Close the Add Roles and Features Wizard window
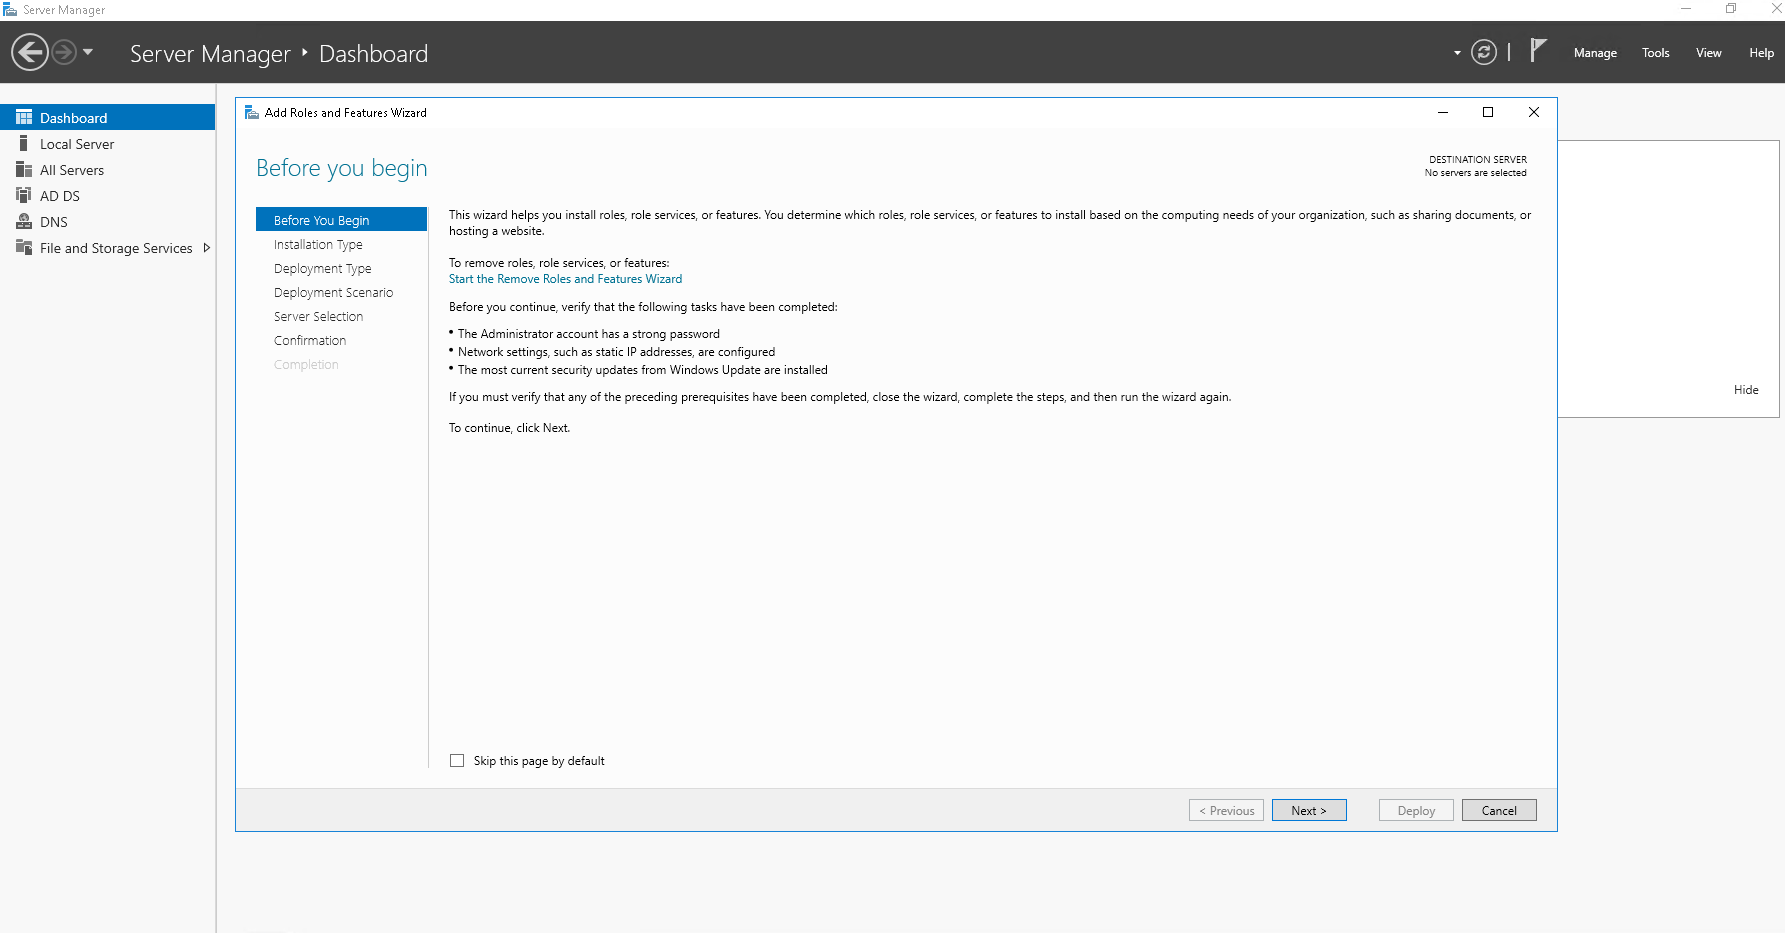The height and width of the screenshot is (933, 1785). pos(1534,112)
